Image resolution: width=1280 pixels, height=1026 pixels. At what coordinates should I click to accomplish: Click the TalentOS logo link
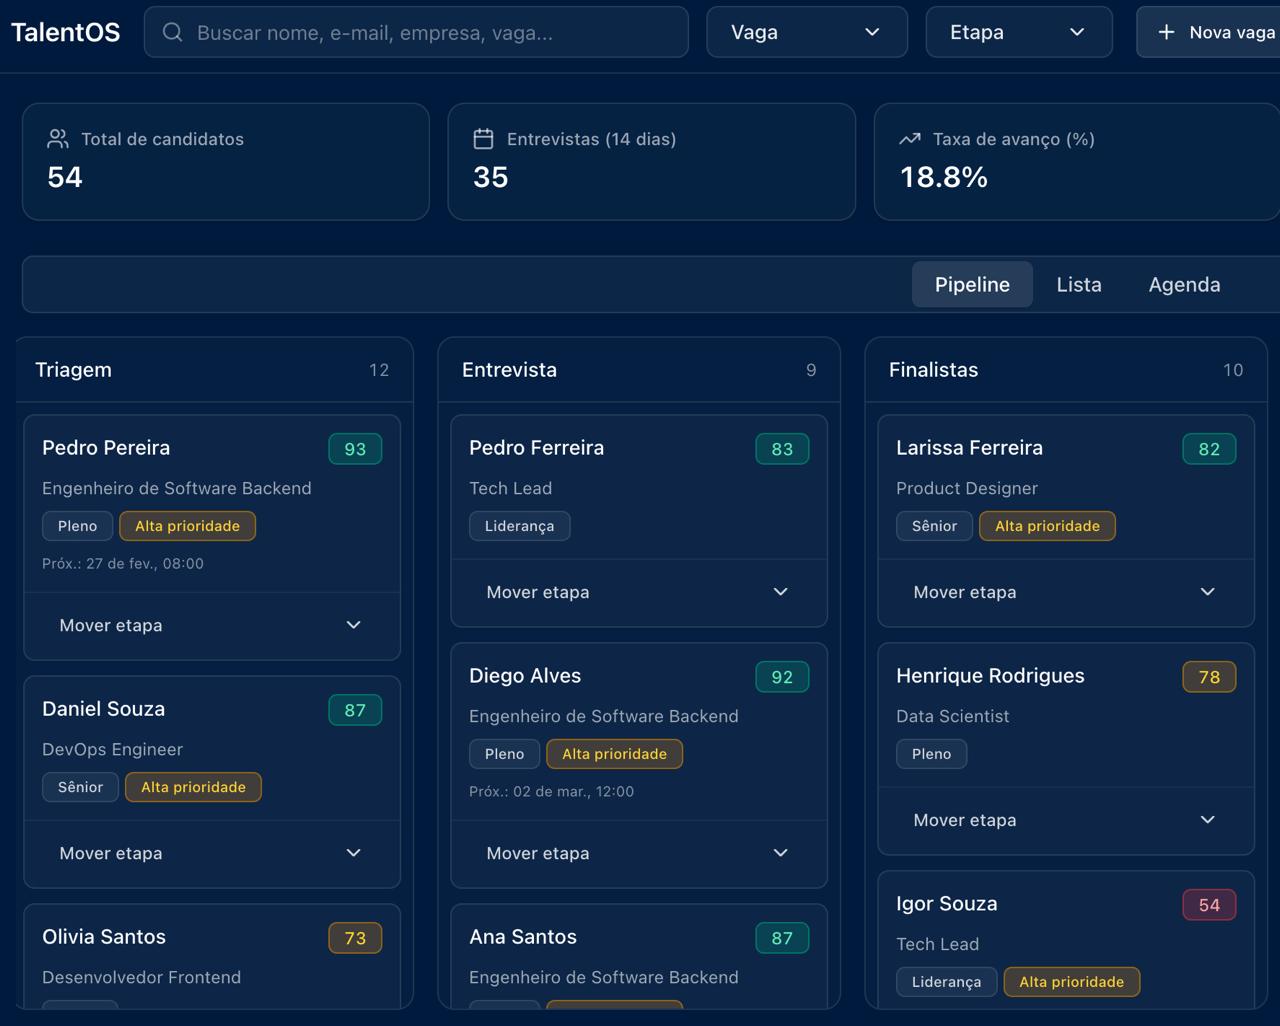(66, 32)
